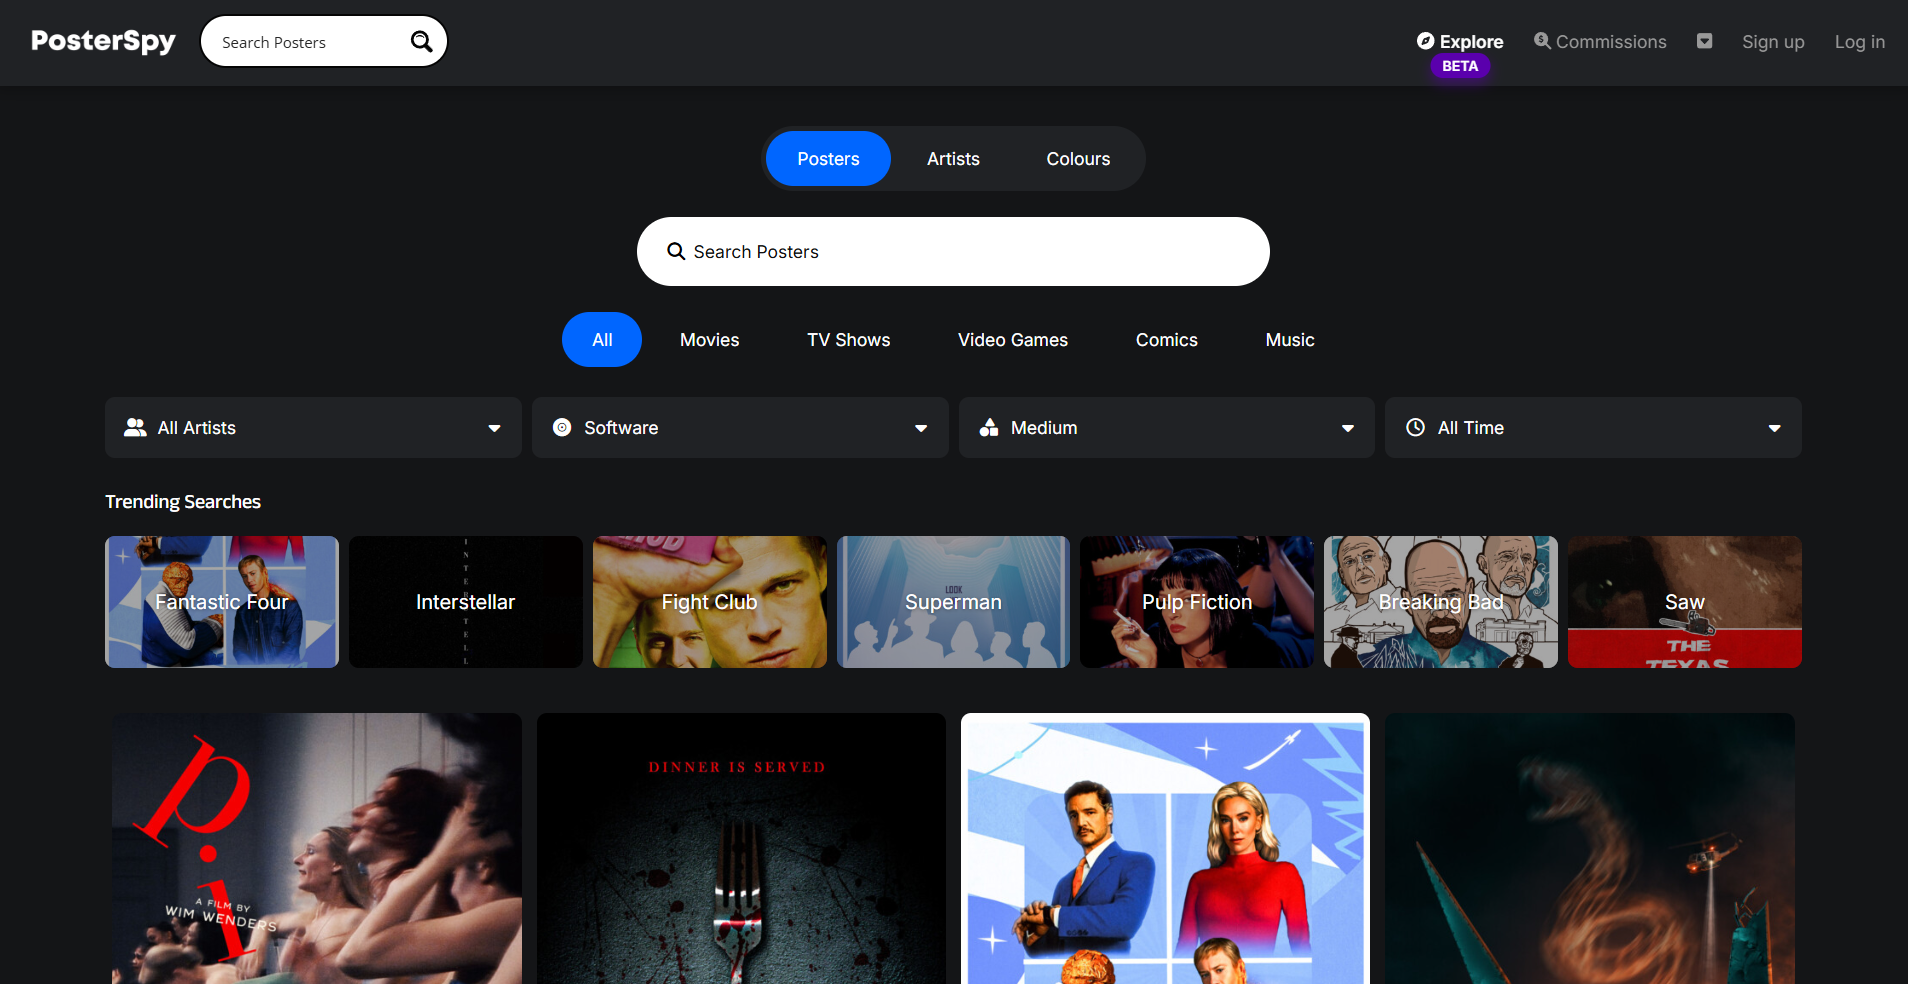
Task: Click the magnifier icon in main search box
Action: point(676,252)
